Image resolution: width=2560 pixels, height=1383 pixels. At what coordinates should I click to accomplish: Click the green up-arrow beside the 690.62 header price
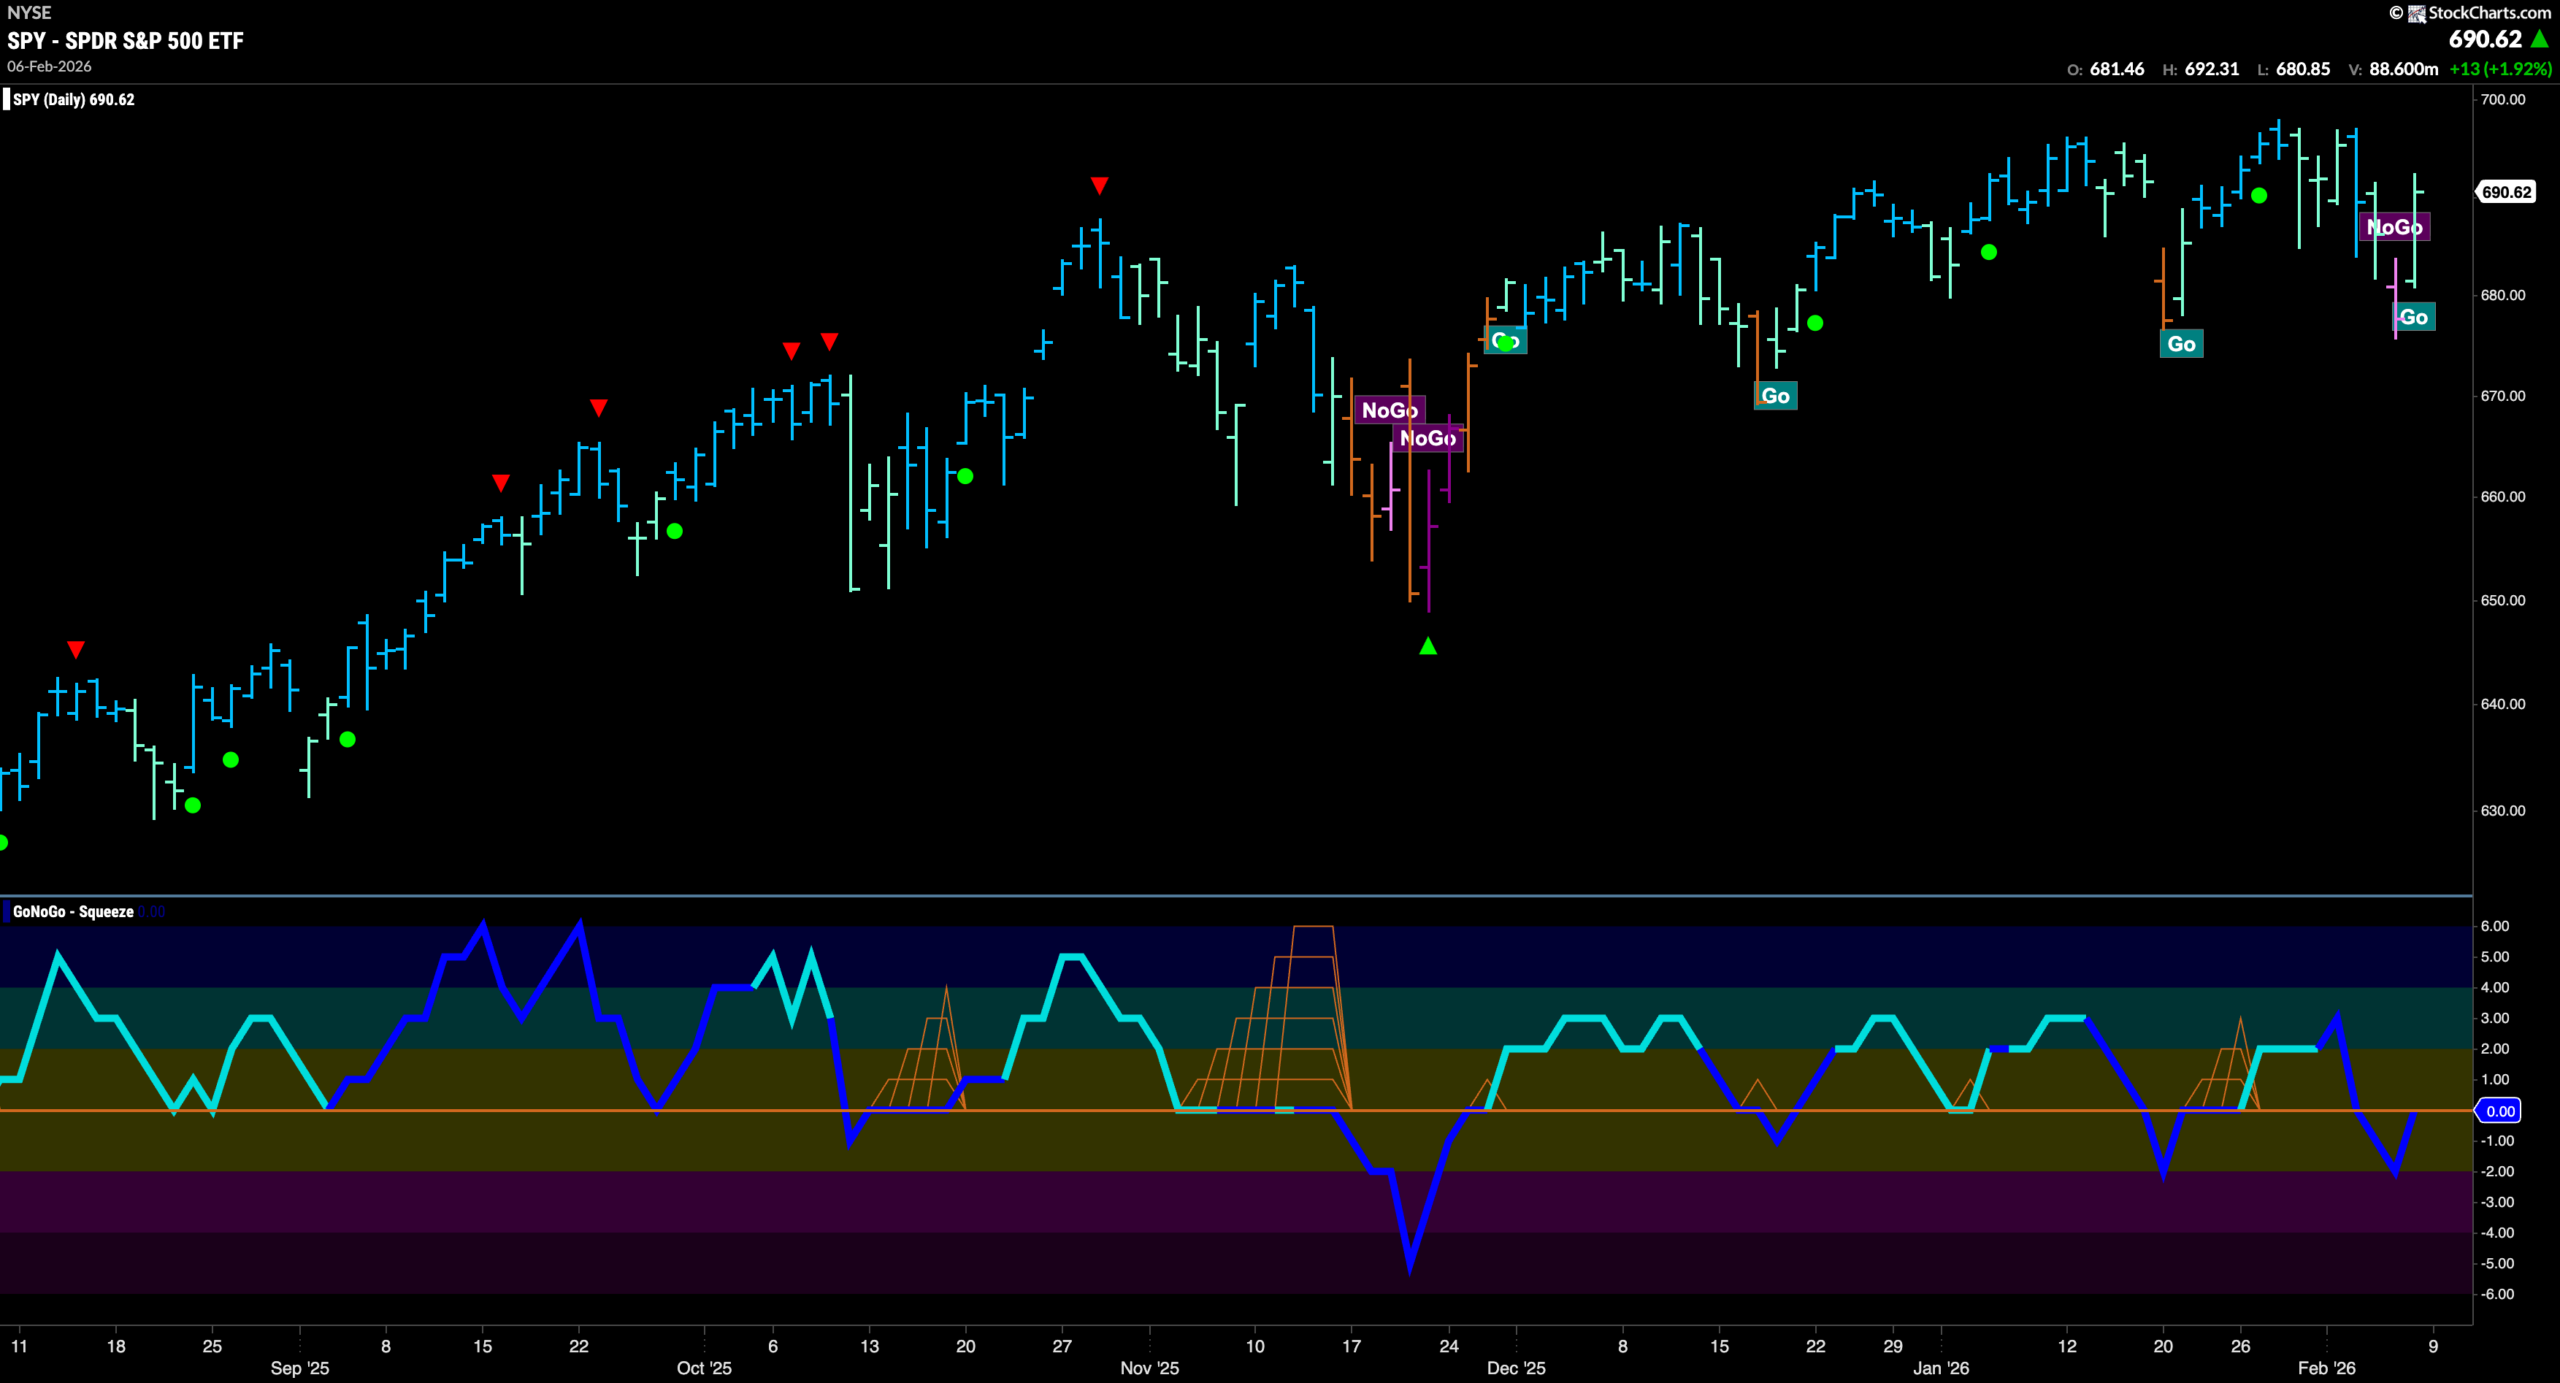(x=2540, y=39)
